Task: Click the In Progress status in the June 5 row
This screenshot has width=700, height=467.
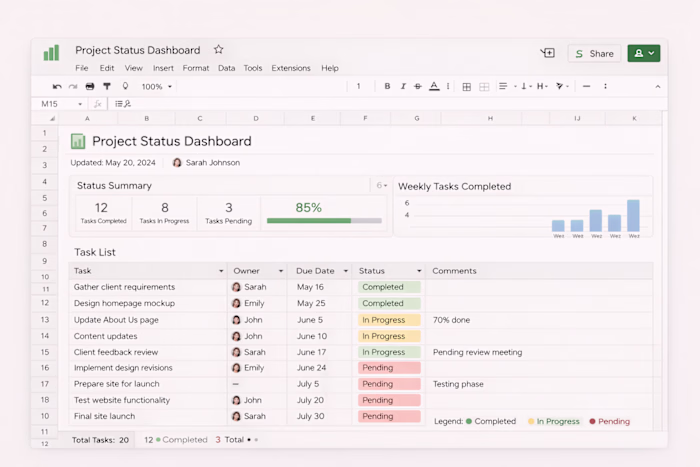Action: coord(389,320)
